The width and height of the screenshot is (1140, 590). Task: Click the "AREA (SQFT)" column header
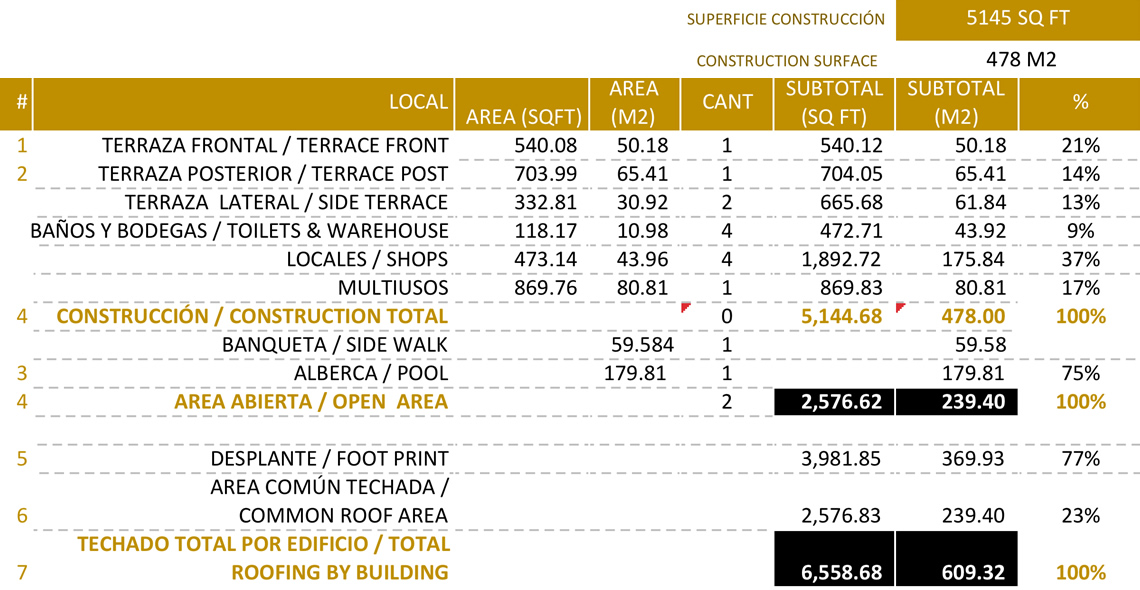(520, 117)
